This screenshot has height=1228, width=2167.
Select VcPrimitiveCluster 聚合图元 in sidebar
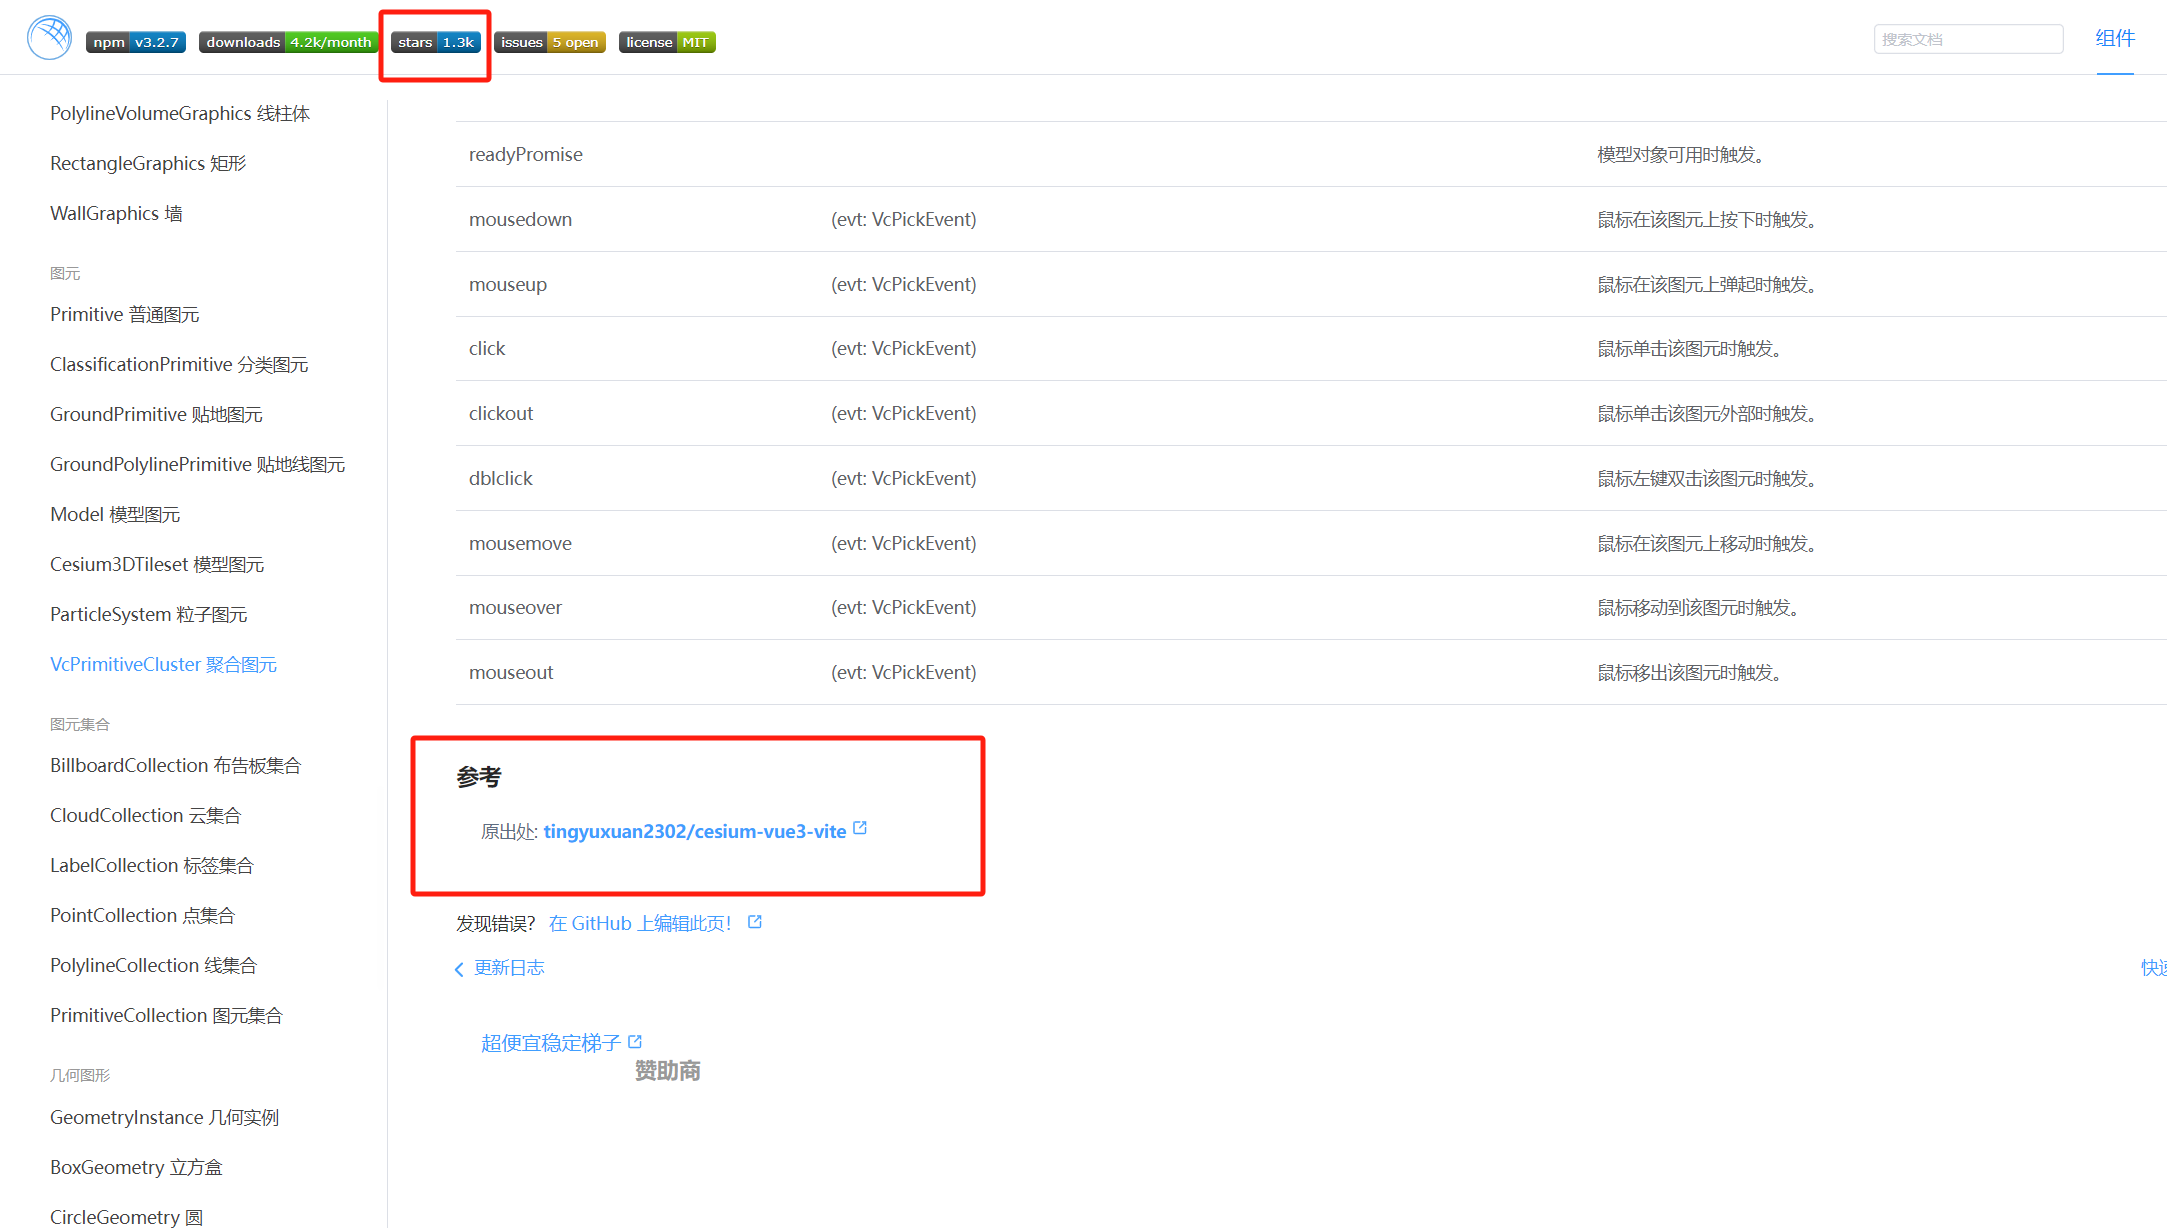pyautogui.click(x=163, y=664)
